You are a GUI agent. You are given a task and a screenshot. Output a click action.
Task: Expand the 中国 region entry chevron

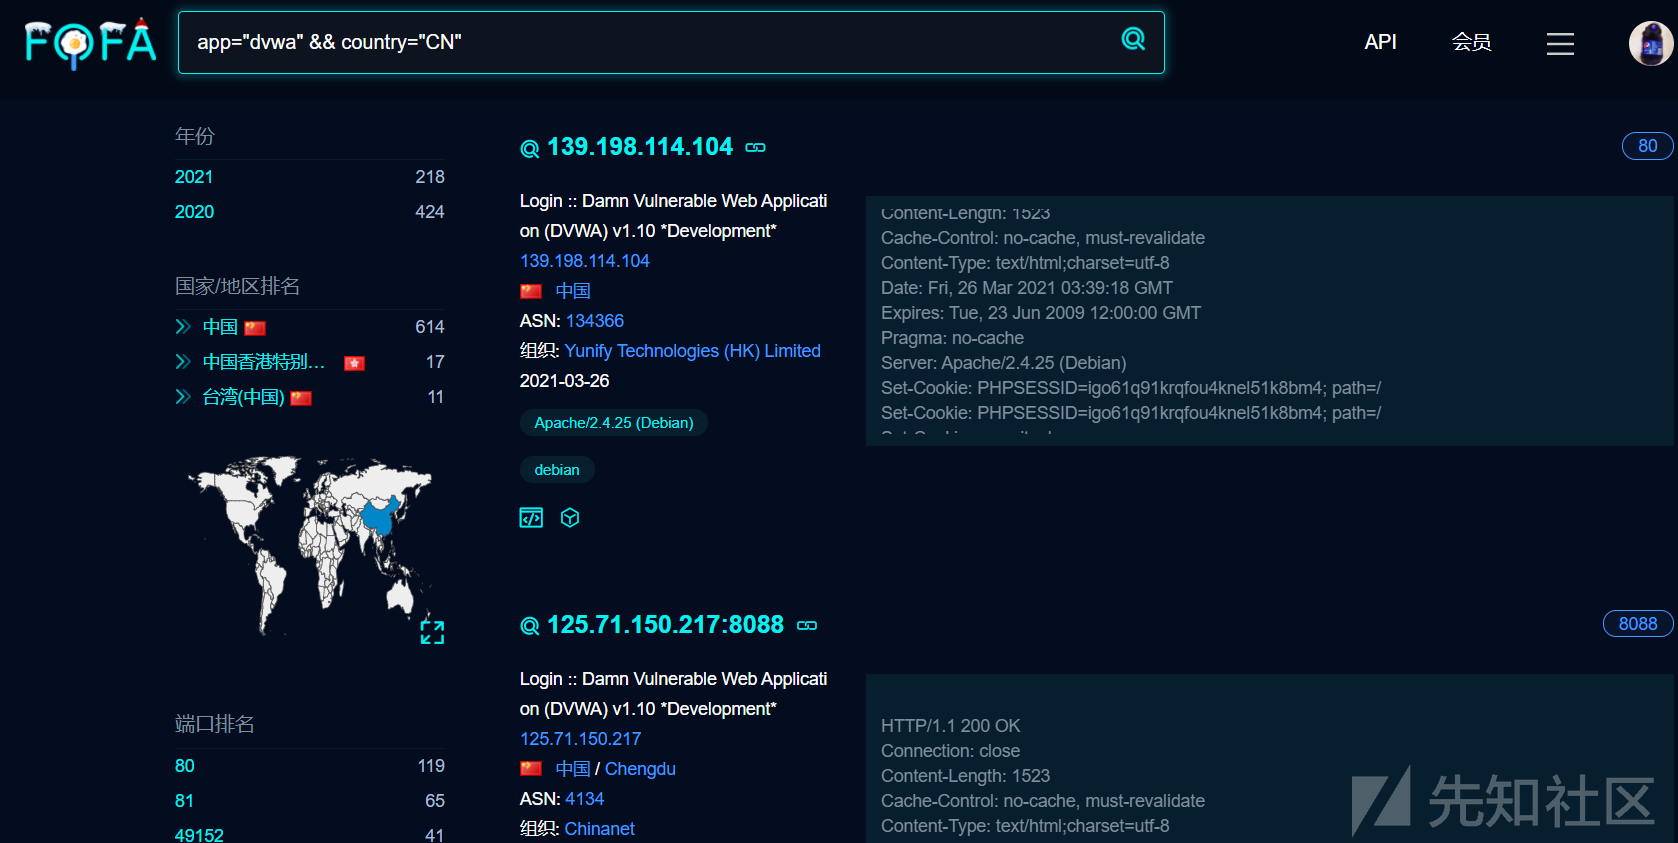183,327
